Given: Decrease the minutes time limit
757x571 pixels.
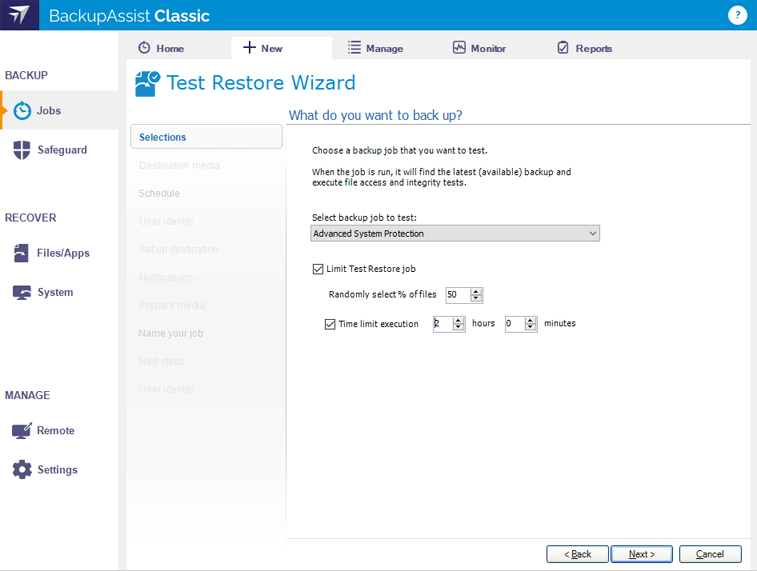Looking at the screenshot, I should tap(530, 327).
